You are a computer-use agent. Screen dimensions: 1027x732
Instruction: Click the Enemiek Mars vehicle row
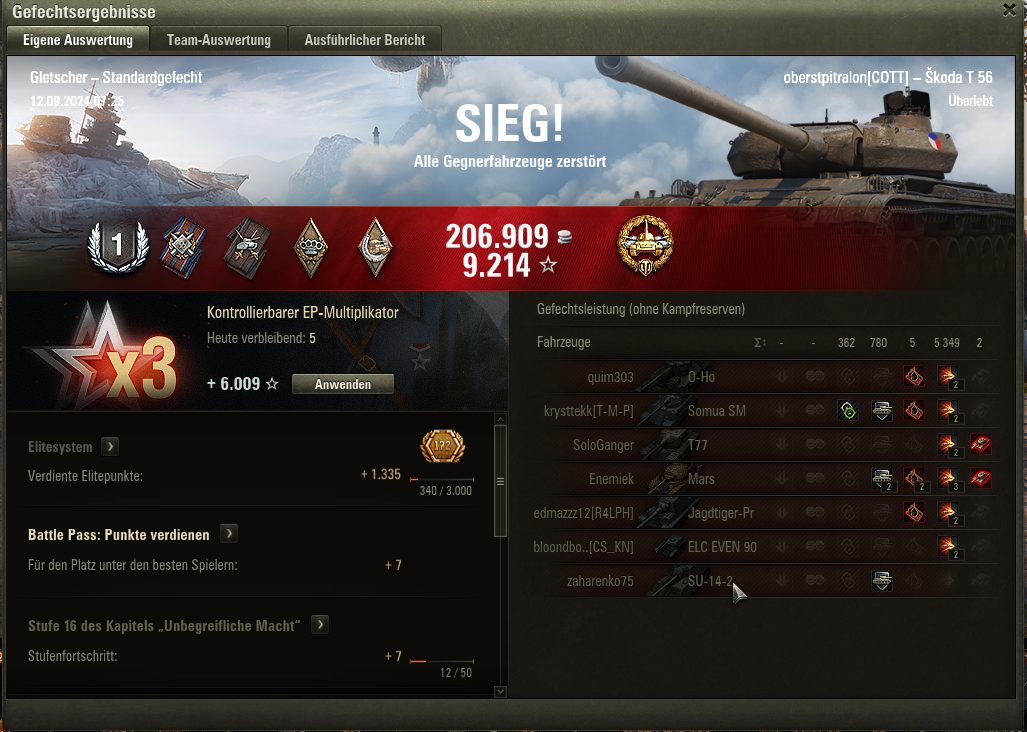pyautogui.click(x=766, y=479)
